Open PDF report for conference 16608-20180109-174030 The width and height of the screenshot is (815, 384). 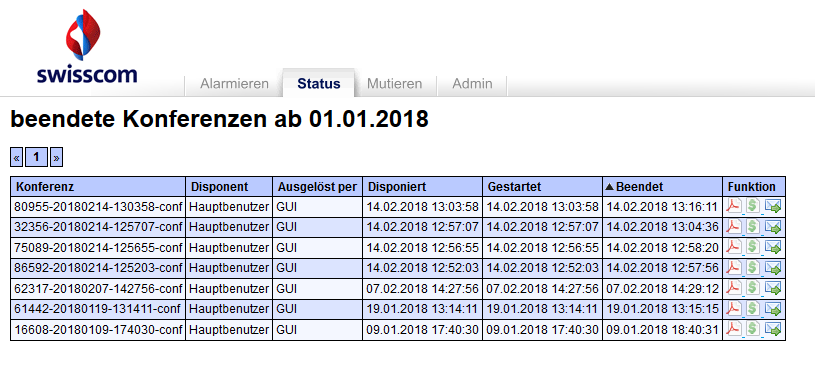pyautogui.click(x=733, y=329)
